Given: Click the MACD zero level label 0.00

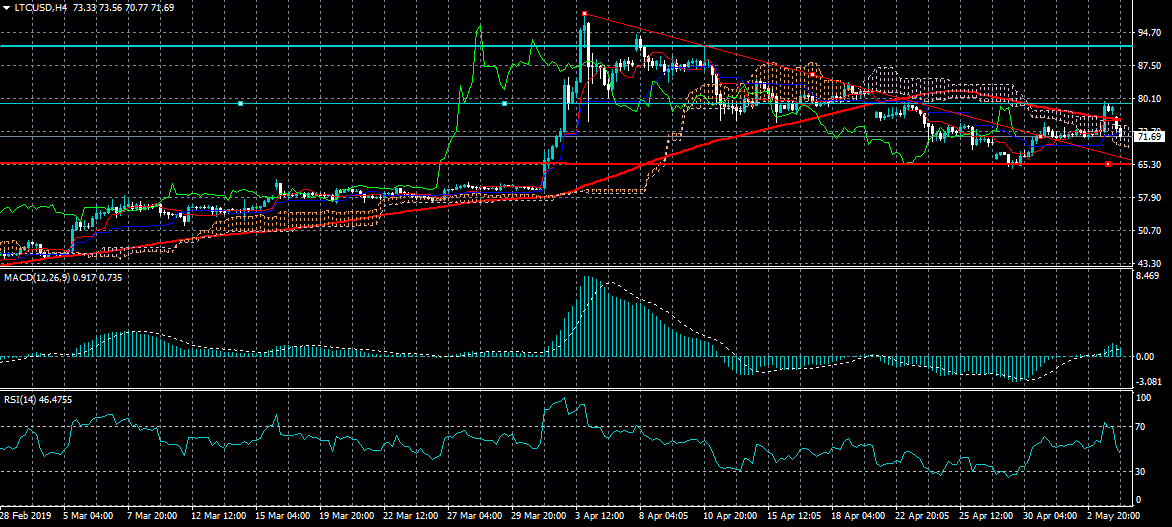Looking at the screenshot, I should [x=1144, y=357].
